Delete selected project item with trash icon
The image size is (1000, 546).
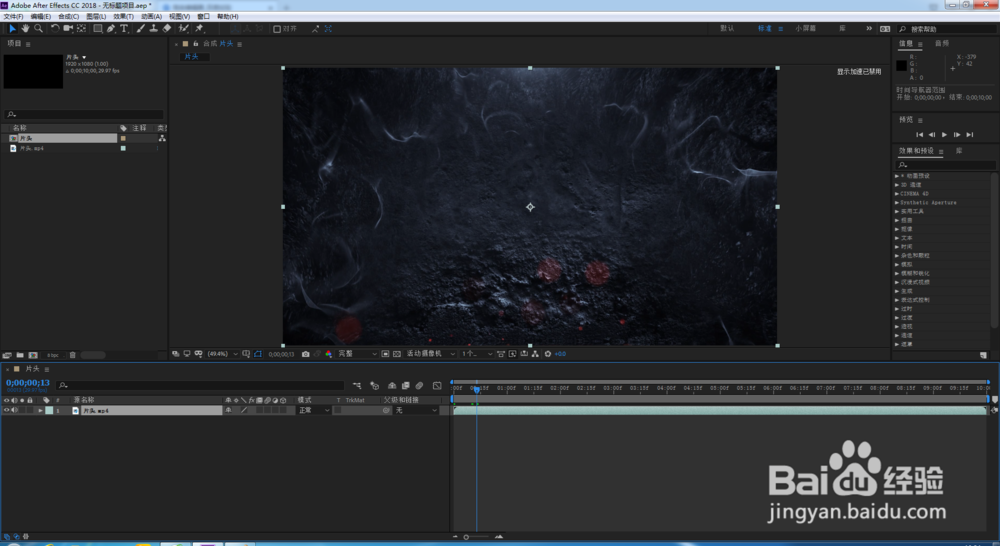pos(73,355)
